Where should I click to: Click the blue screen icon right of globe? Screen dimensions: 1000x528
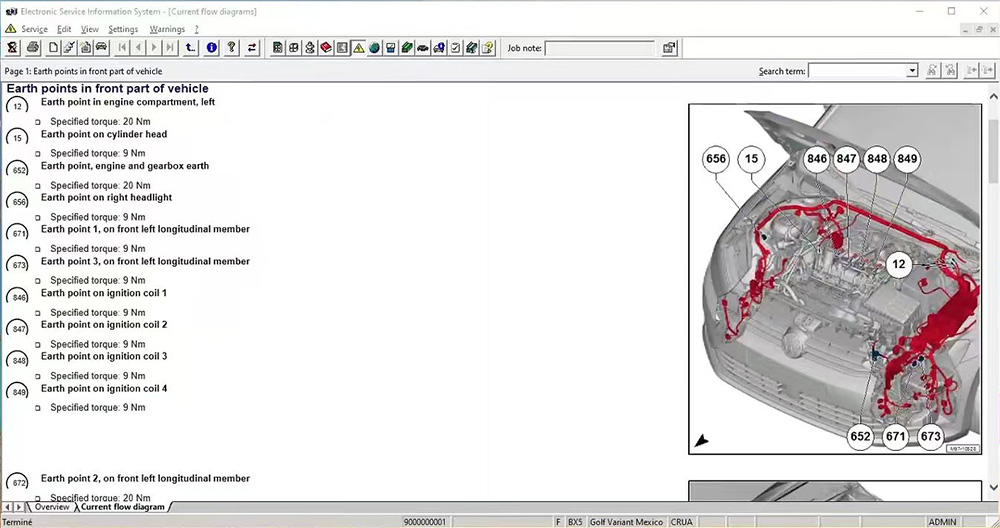[x=390, y=48]
